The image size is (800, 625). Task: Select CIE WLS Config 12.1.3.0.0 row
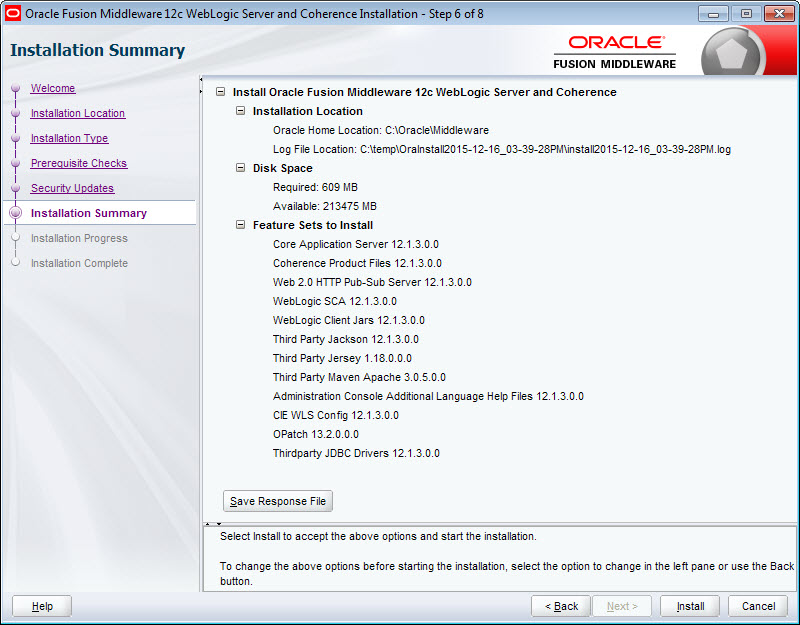[336, 415]
